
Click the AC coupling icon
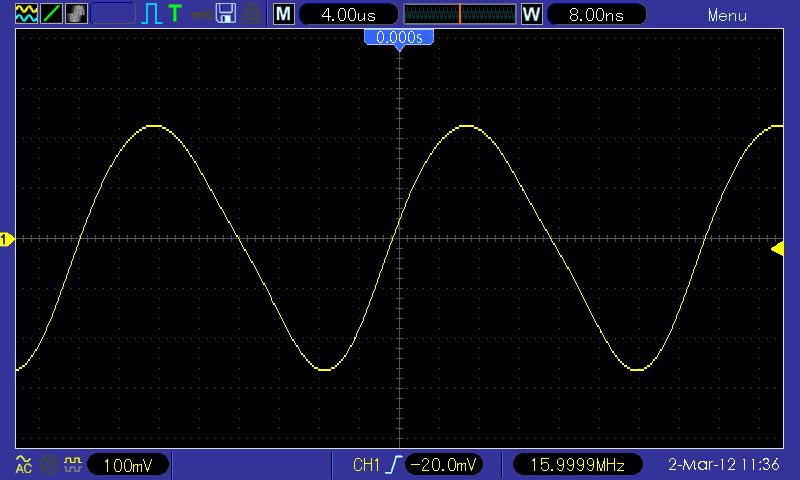pyautogui.click(x=24, y=464)
